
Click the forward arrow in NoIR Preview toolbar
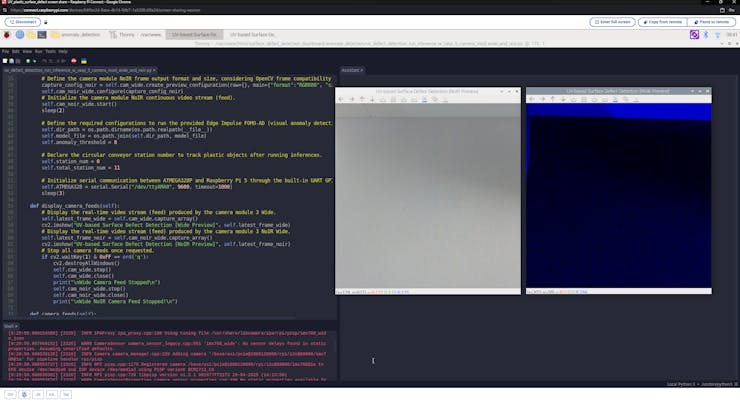coord(352,99)
